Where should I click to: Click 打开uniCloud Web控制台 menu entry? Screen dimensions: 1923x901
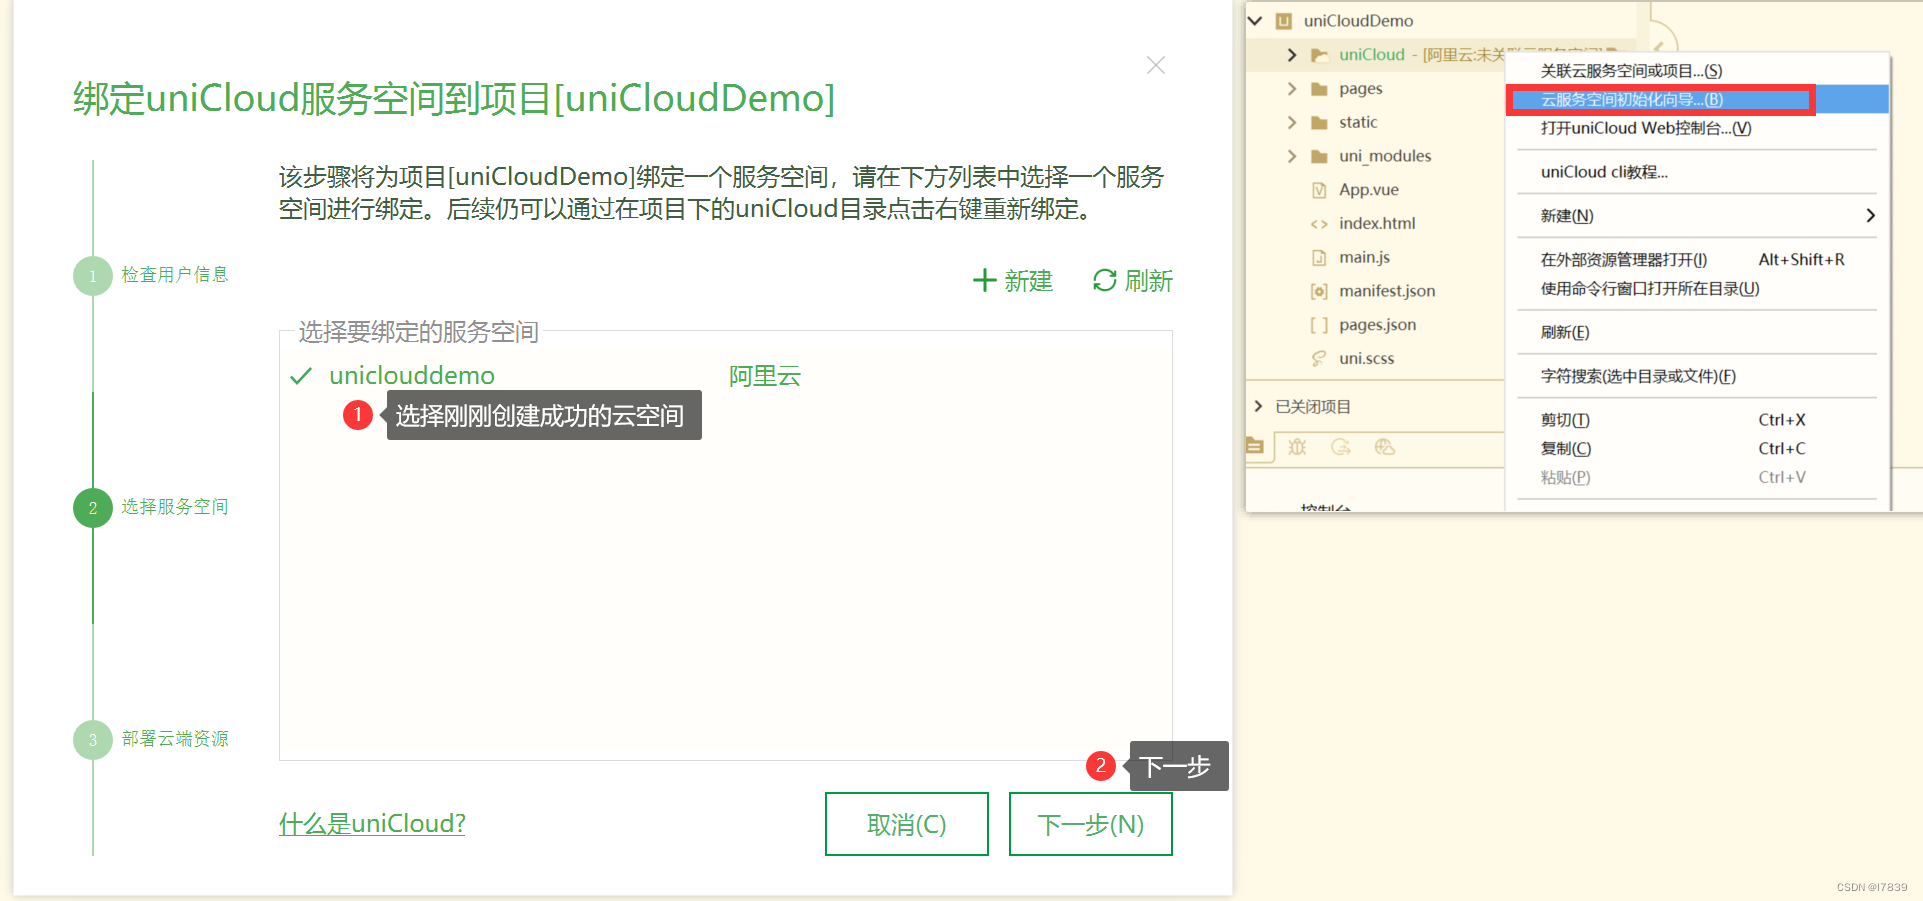[x=1644, y=128]
